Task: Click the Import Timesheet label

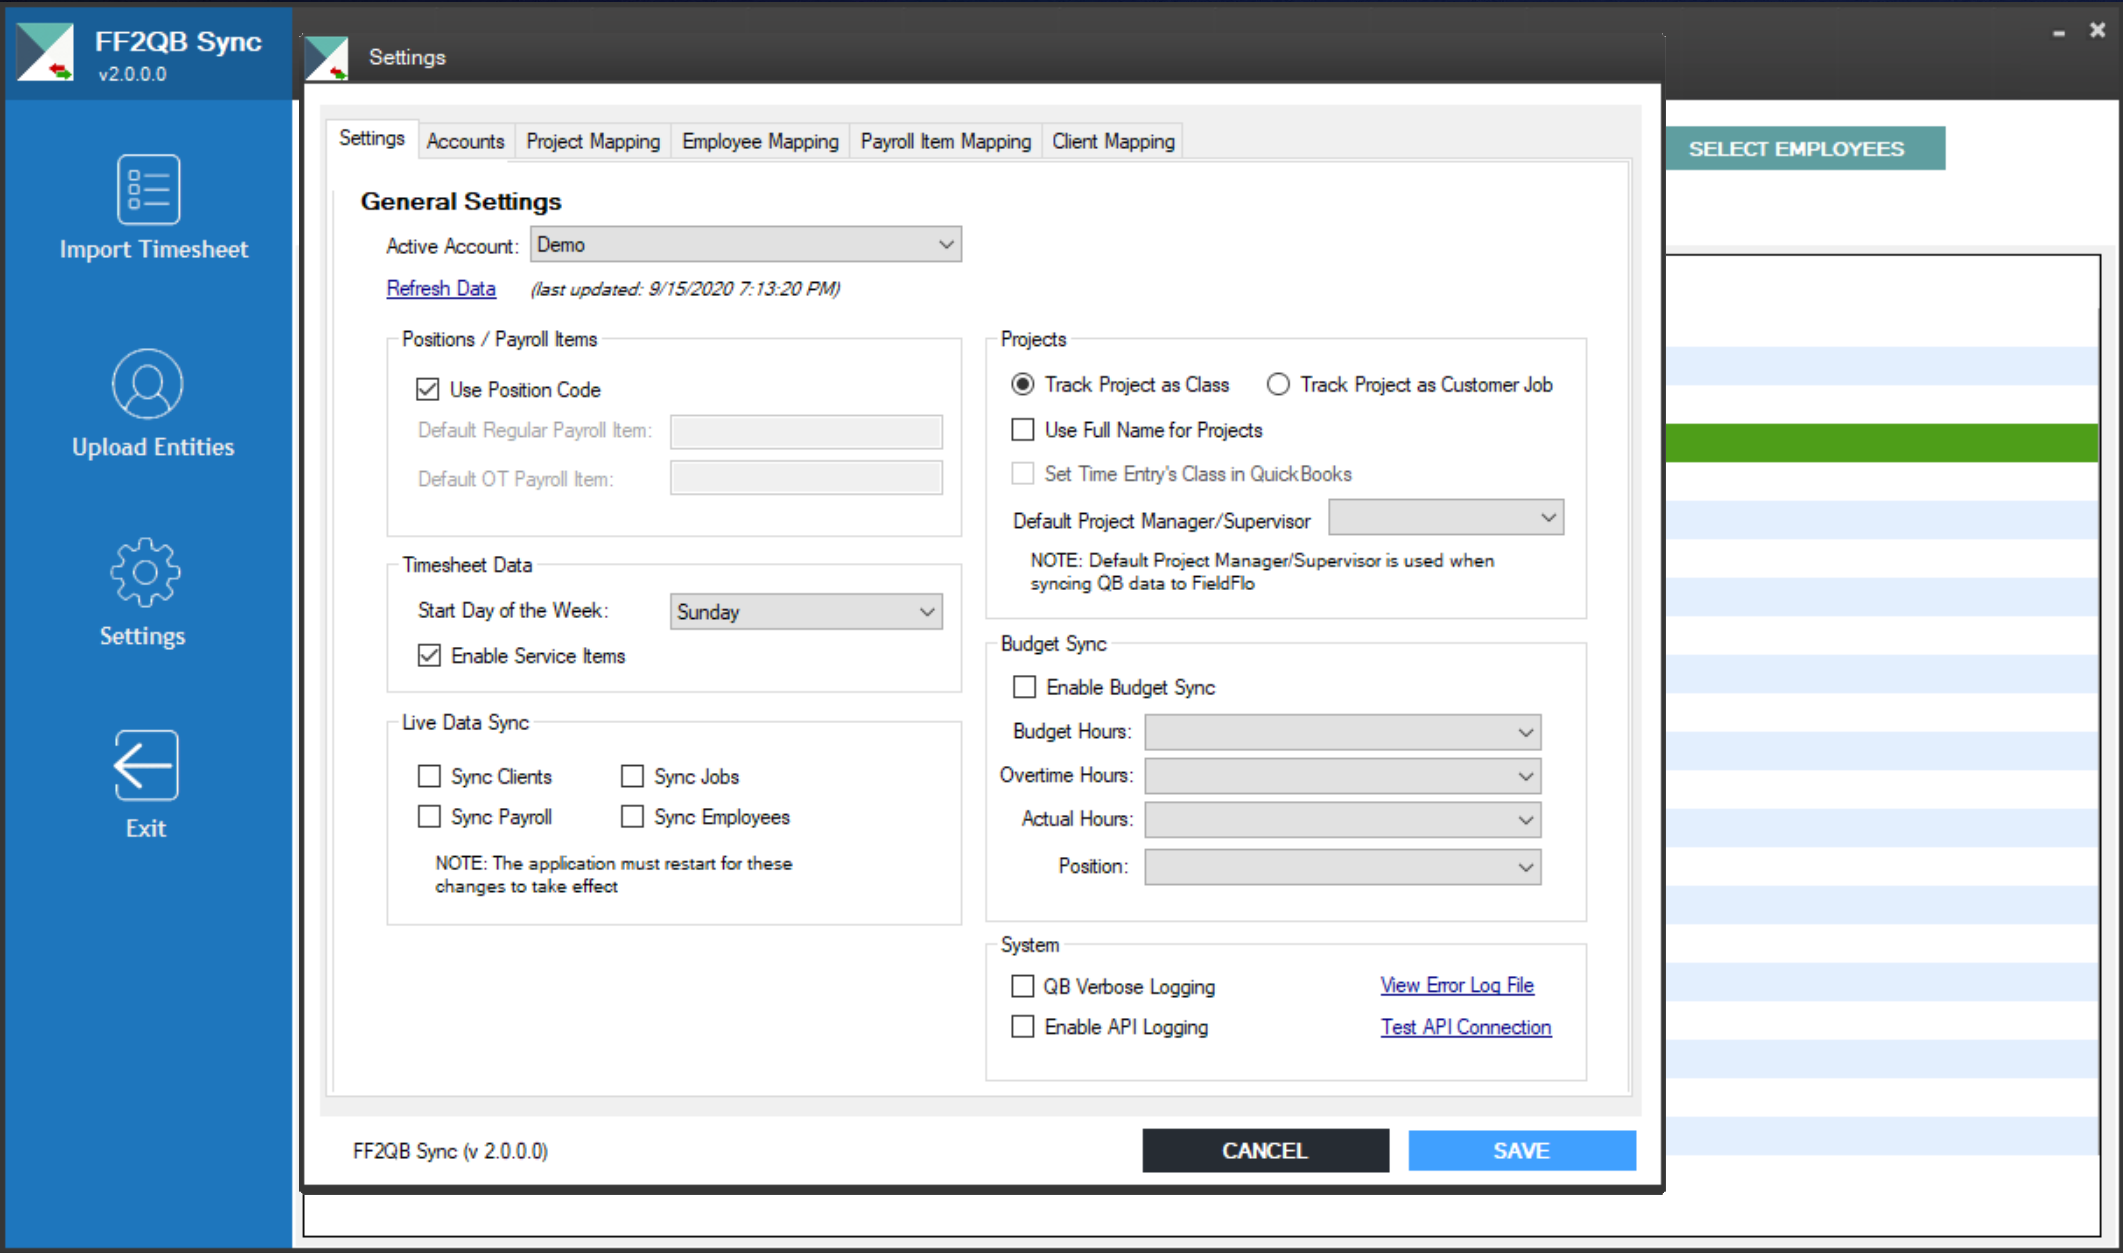Action: tap(153, 249)
